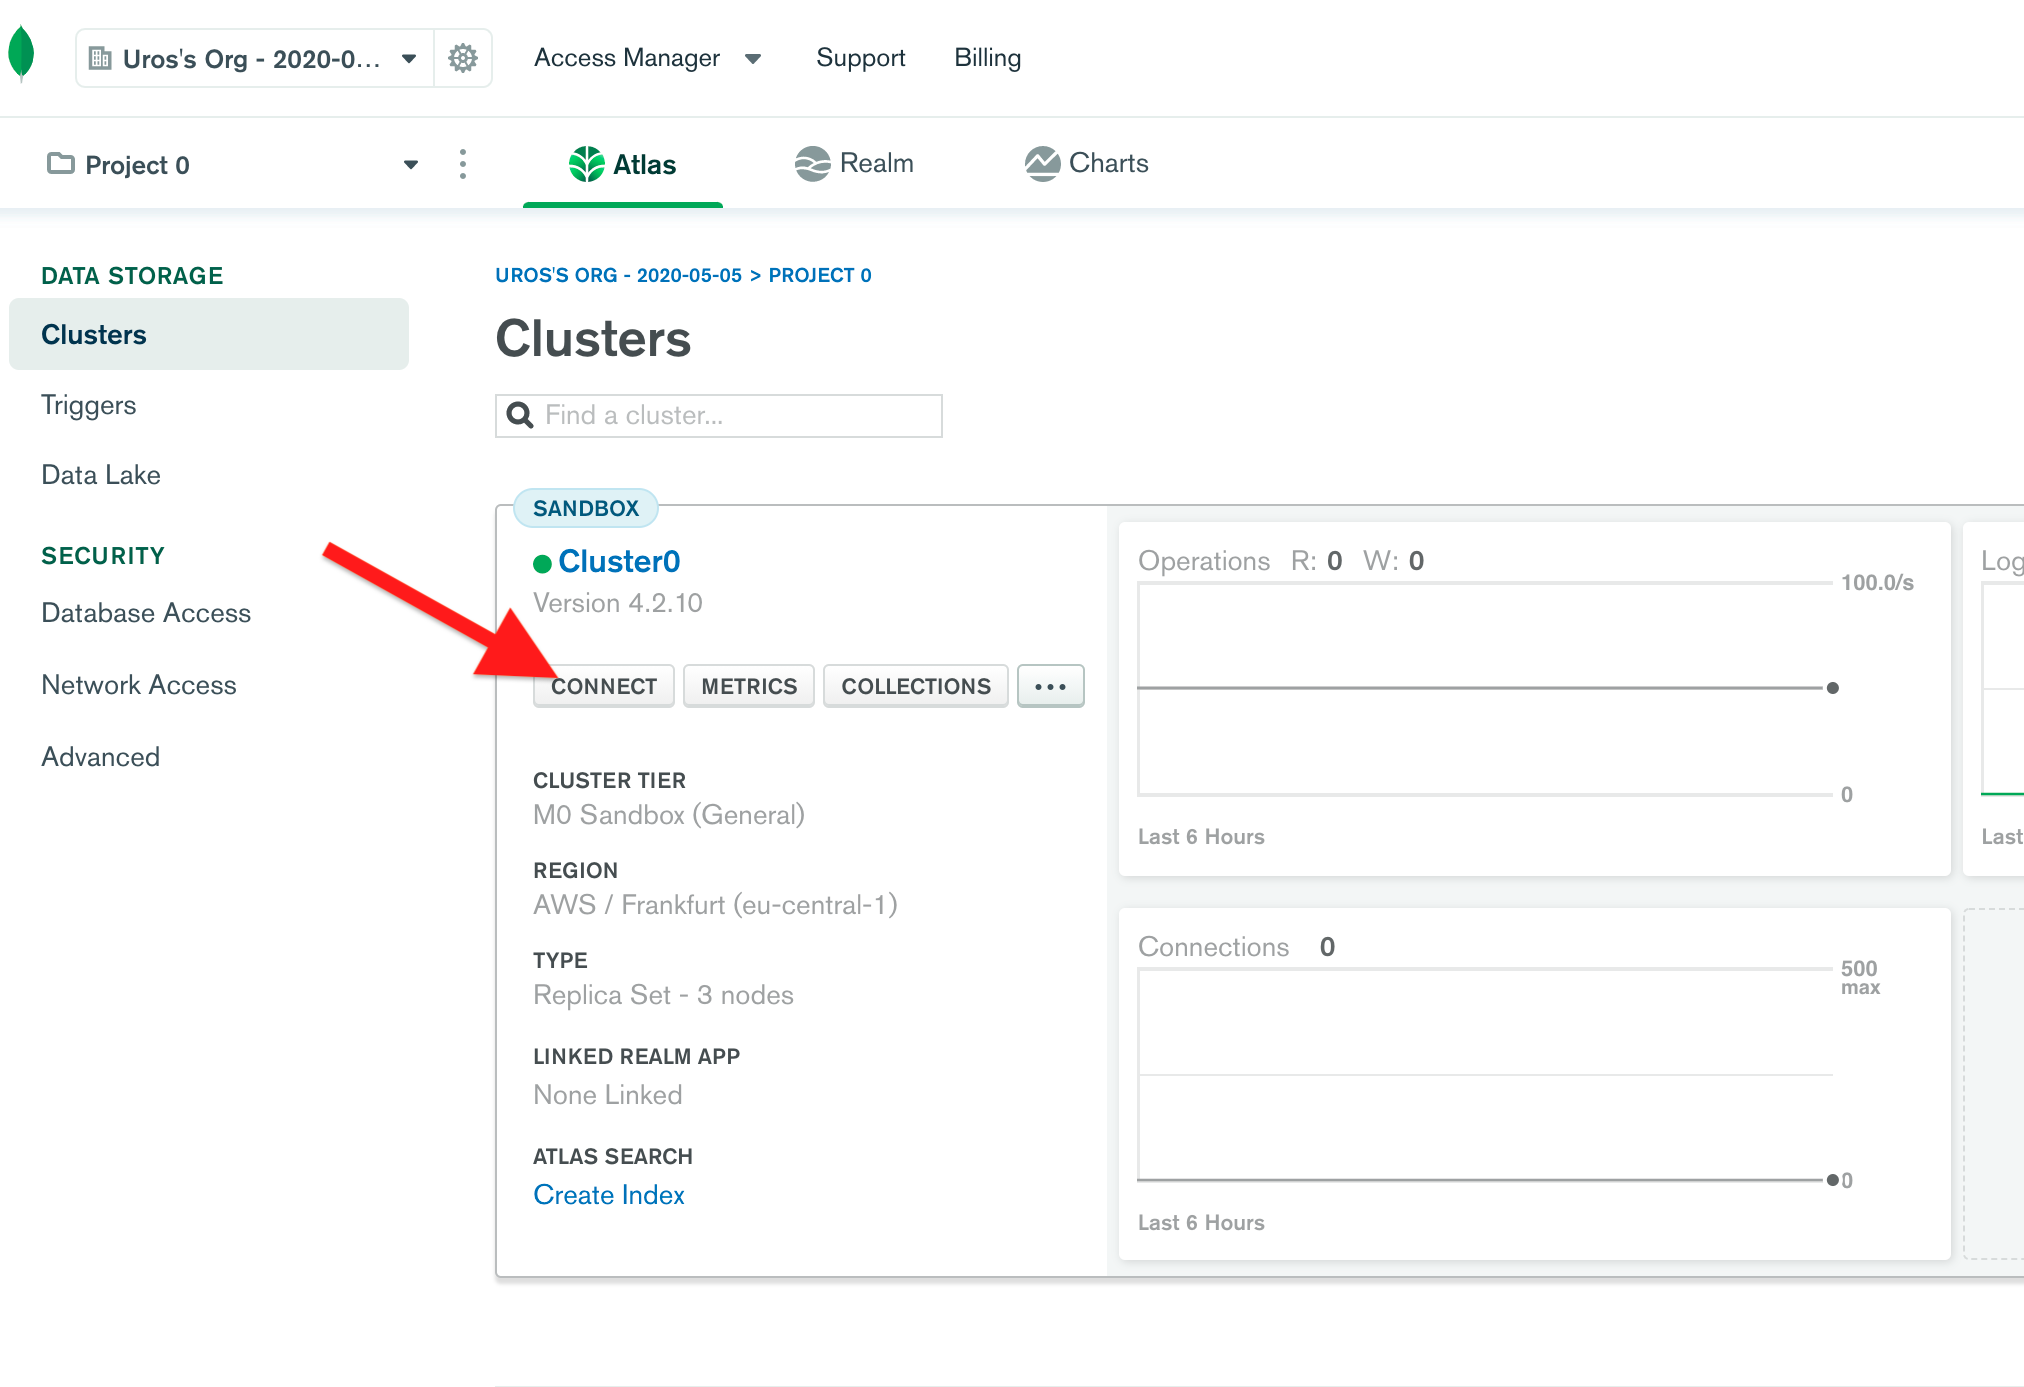Click the M0 Sandbox (General) tier text
2024x1387 pixels.
point(669,815)
